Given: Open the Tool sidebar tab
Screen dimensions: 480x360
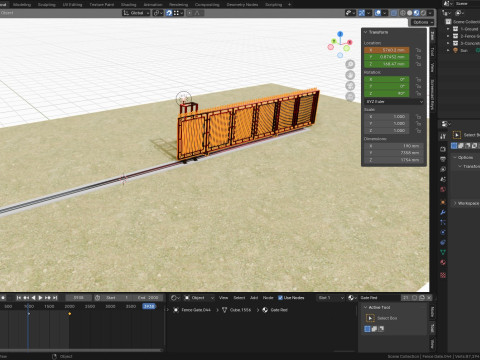Looking at the screenshot, I should coord(432,52).
